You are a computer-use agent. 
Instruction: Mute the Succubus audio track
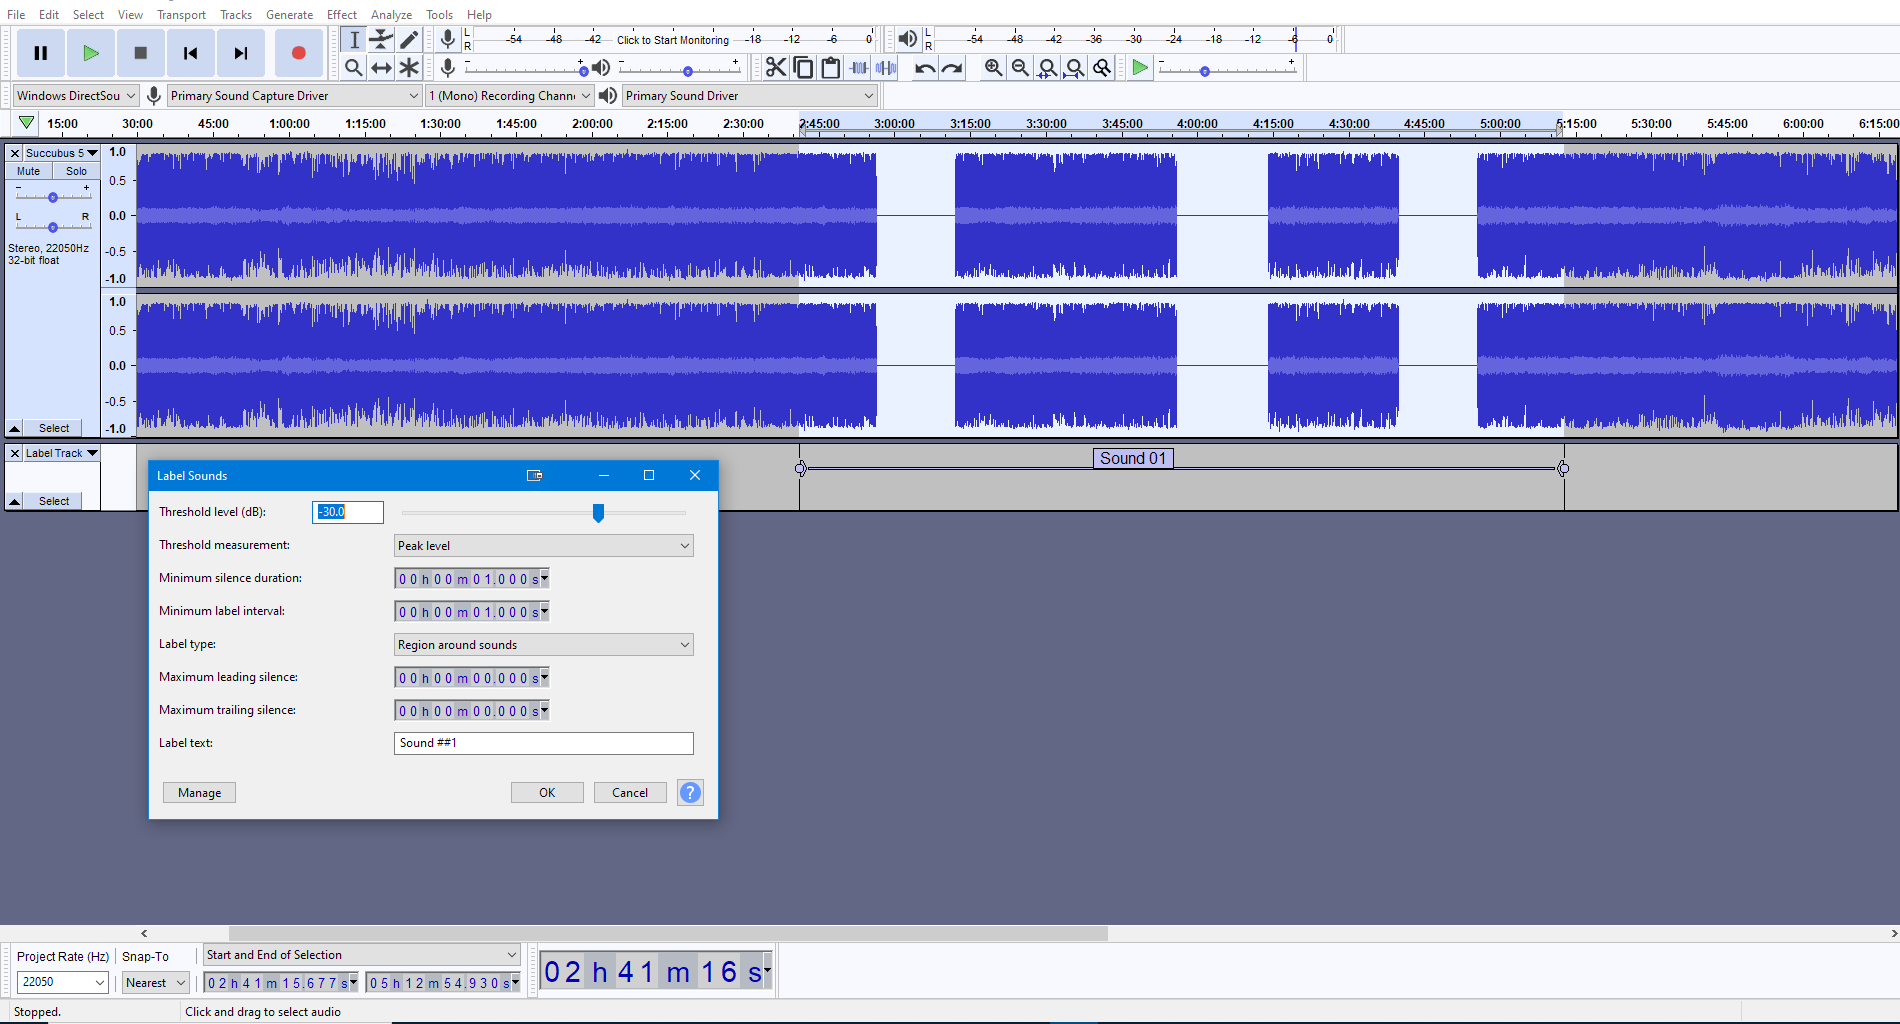point(29,171)
